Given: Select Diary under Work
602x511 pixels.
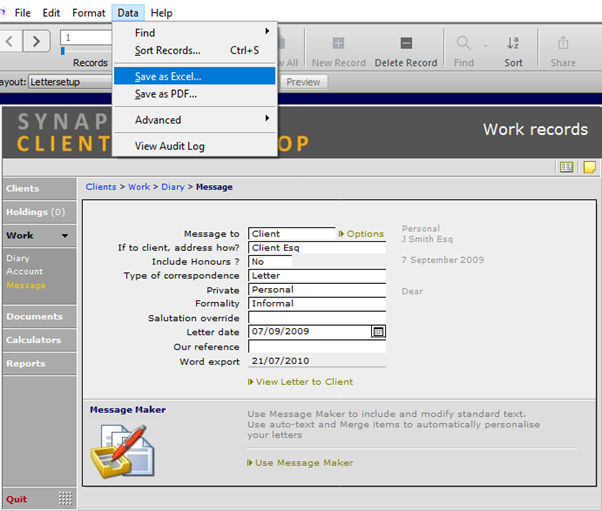Looking at the screenshot, I should point(18,258).
